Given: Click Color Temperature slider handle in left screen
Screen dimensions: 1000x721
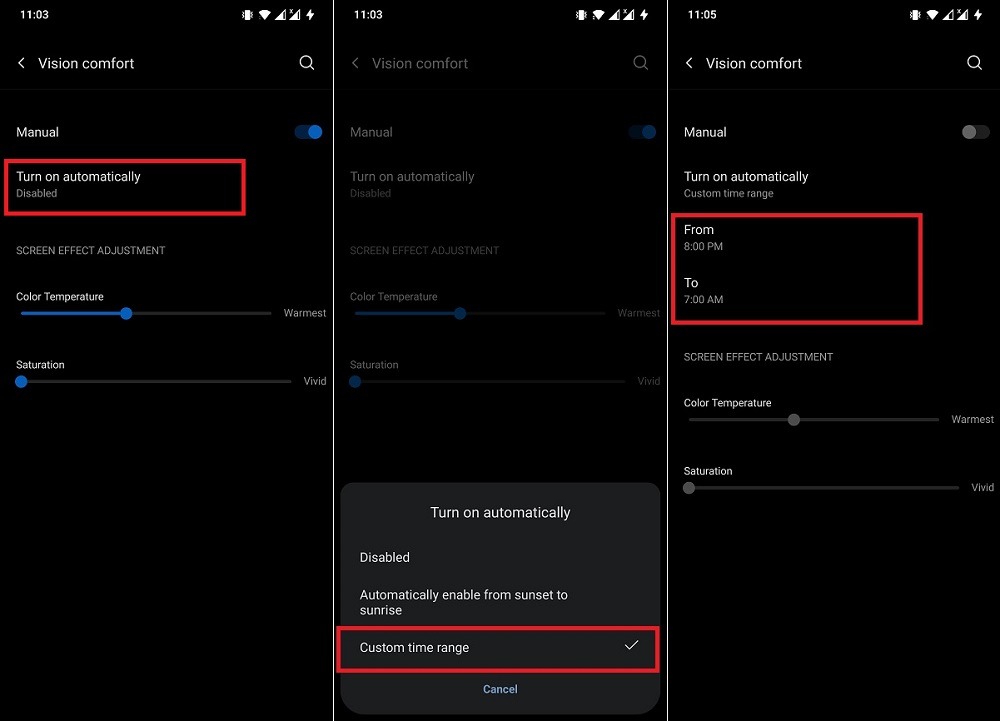Looking at the screenshot, I should tap(126, 313).
